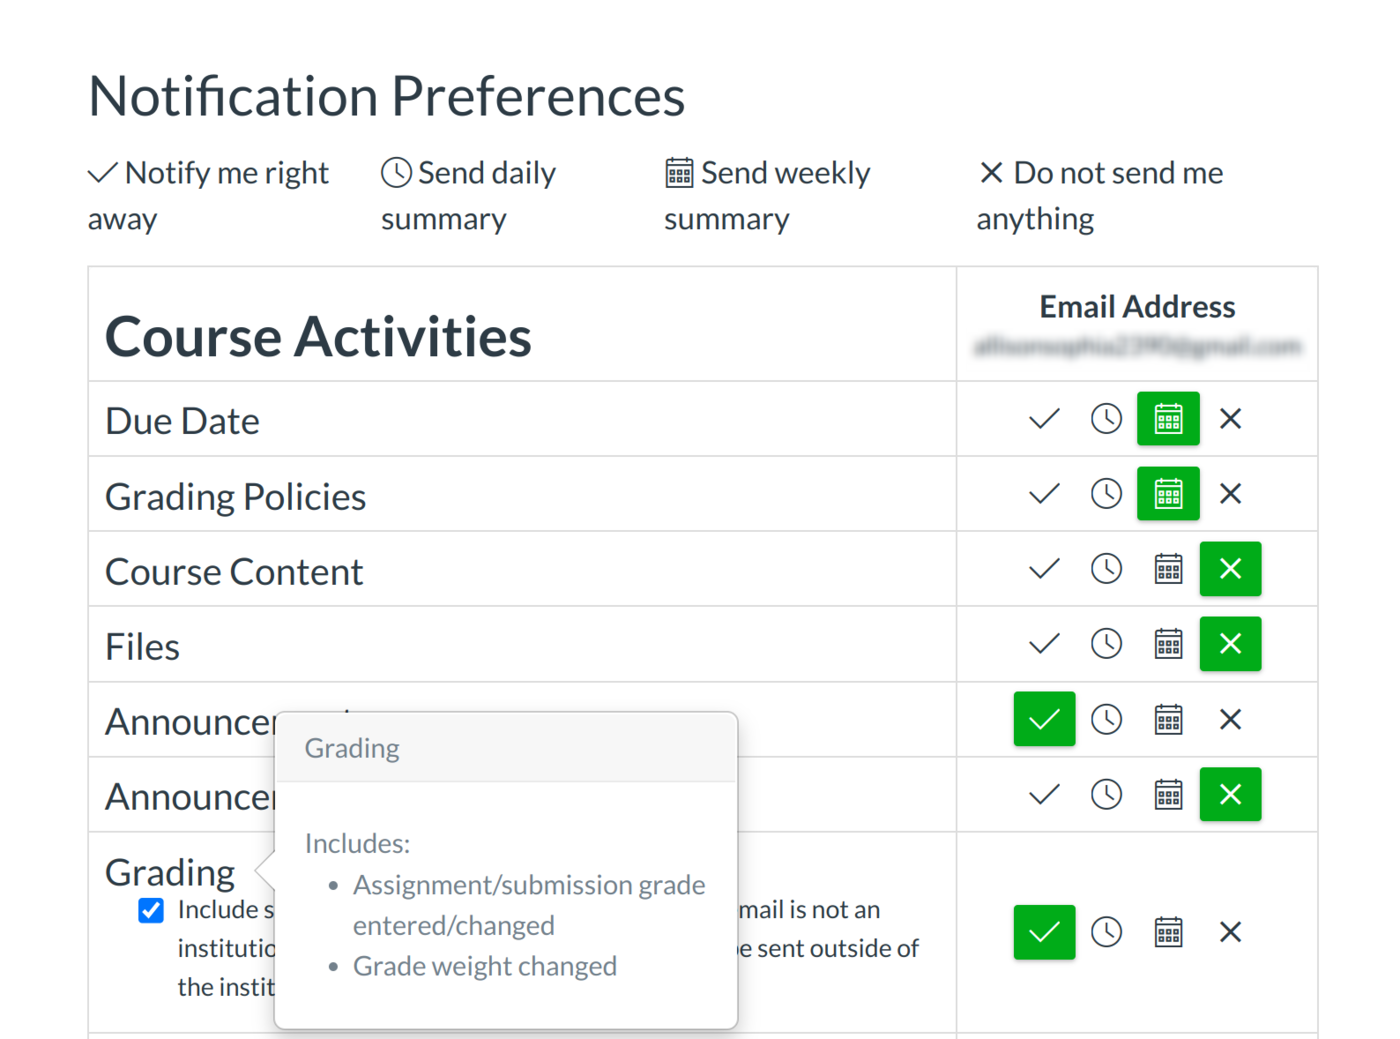This screenshot has height=1039, width=1400.
Task: Choose daily summary for Grading row
Action: tap(1106, 932)
